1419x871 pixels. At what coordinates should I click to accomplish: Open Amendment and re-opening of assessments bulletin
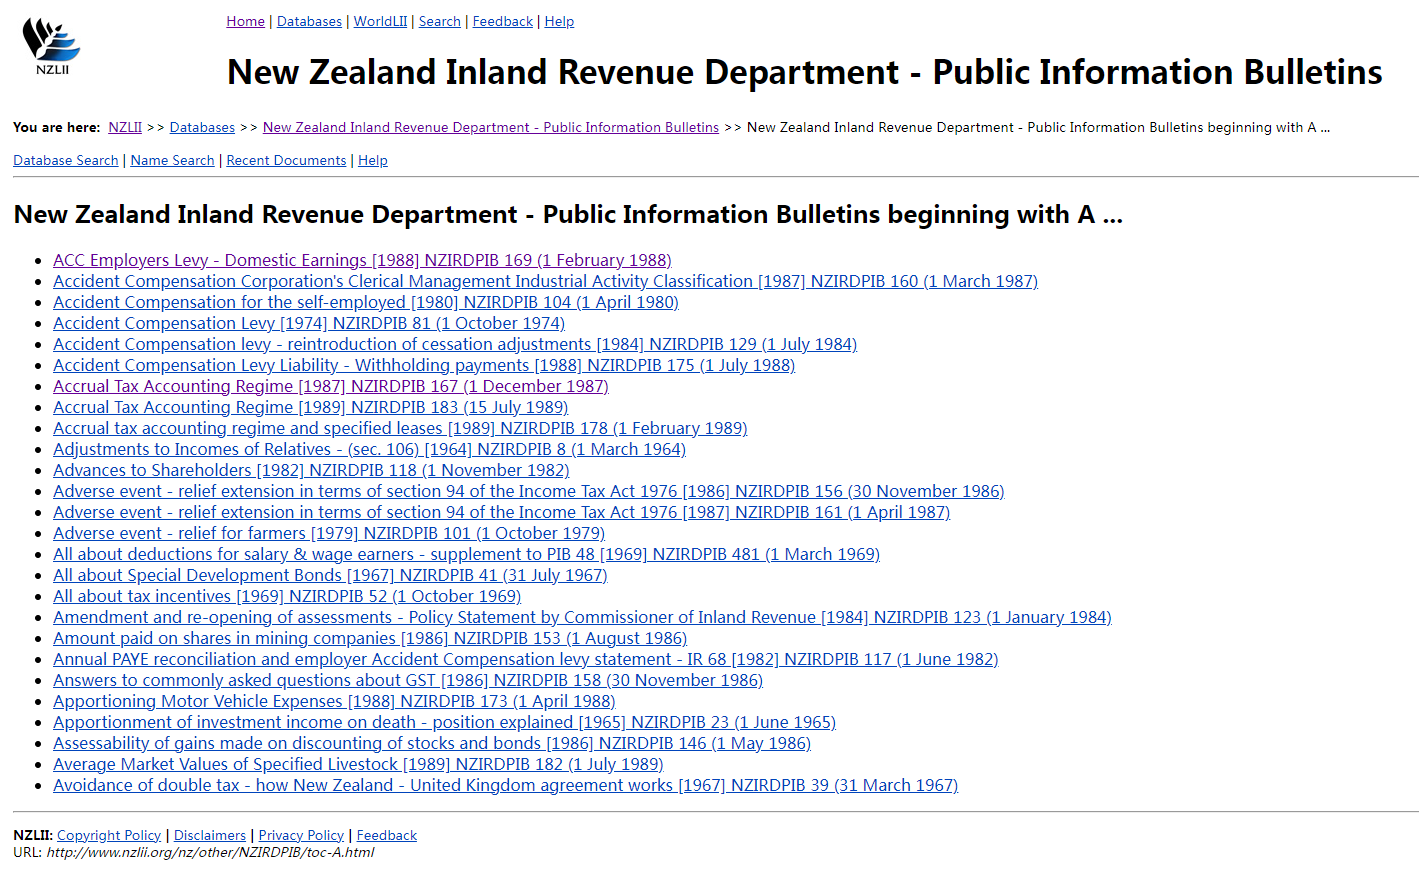click(x=582, y=617)
